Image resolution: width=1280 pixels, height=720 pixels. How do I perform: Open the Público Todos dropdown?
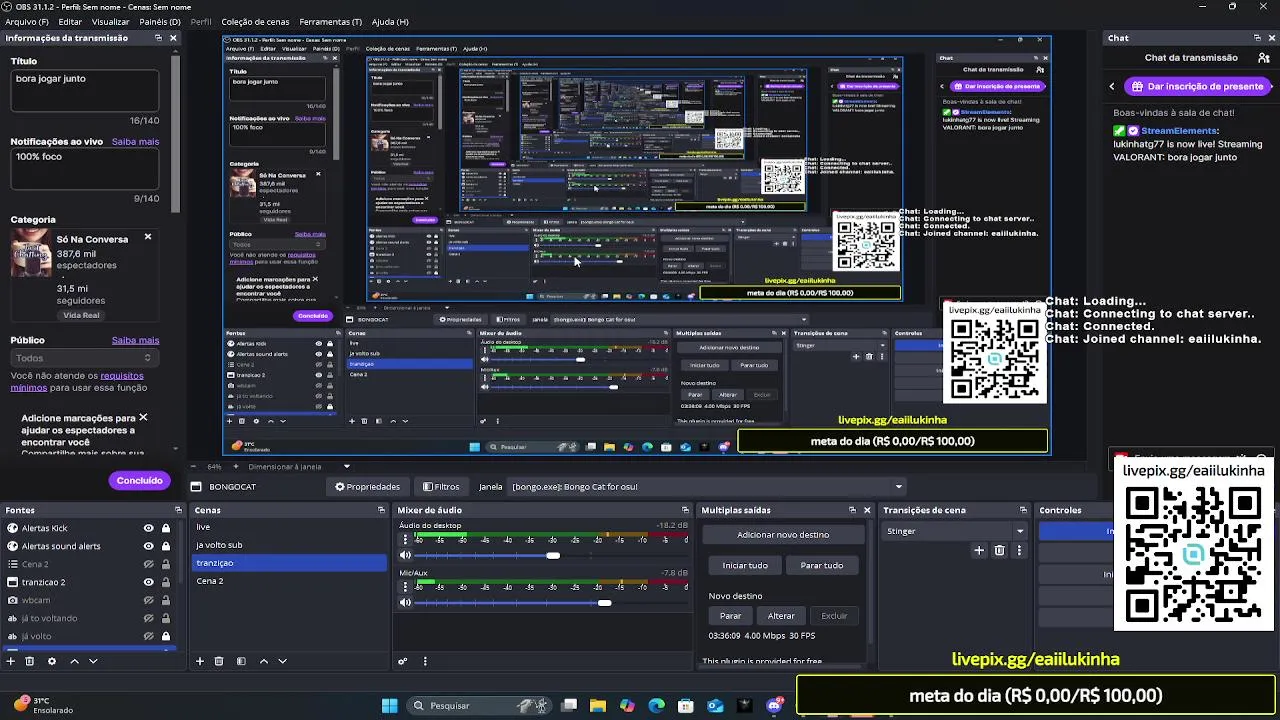click(83, 358)
